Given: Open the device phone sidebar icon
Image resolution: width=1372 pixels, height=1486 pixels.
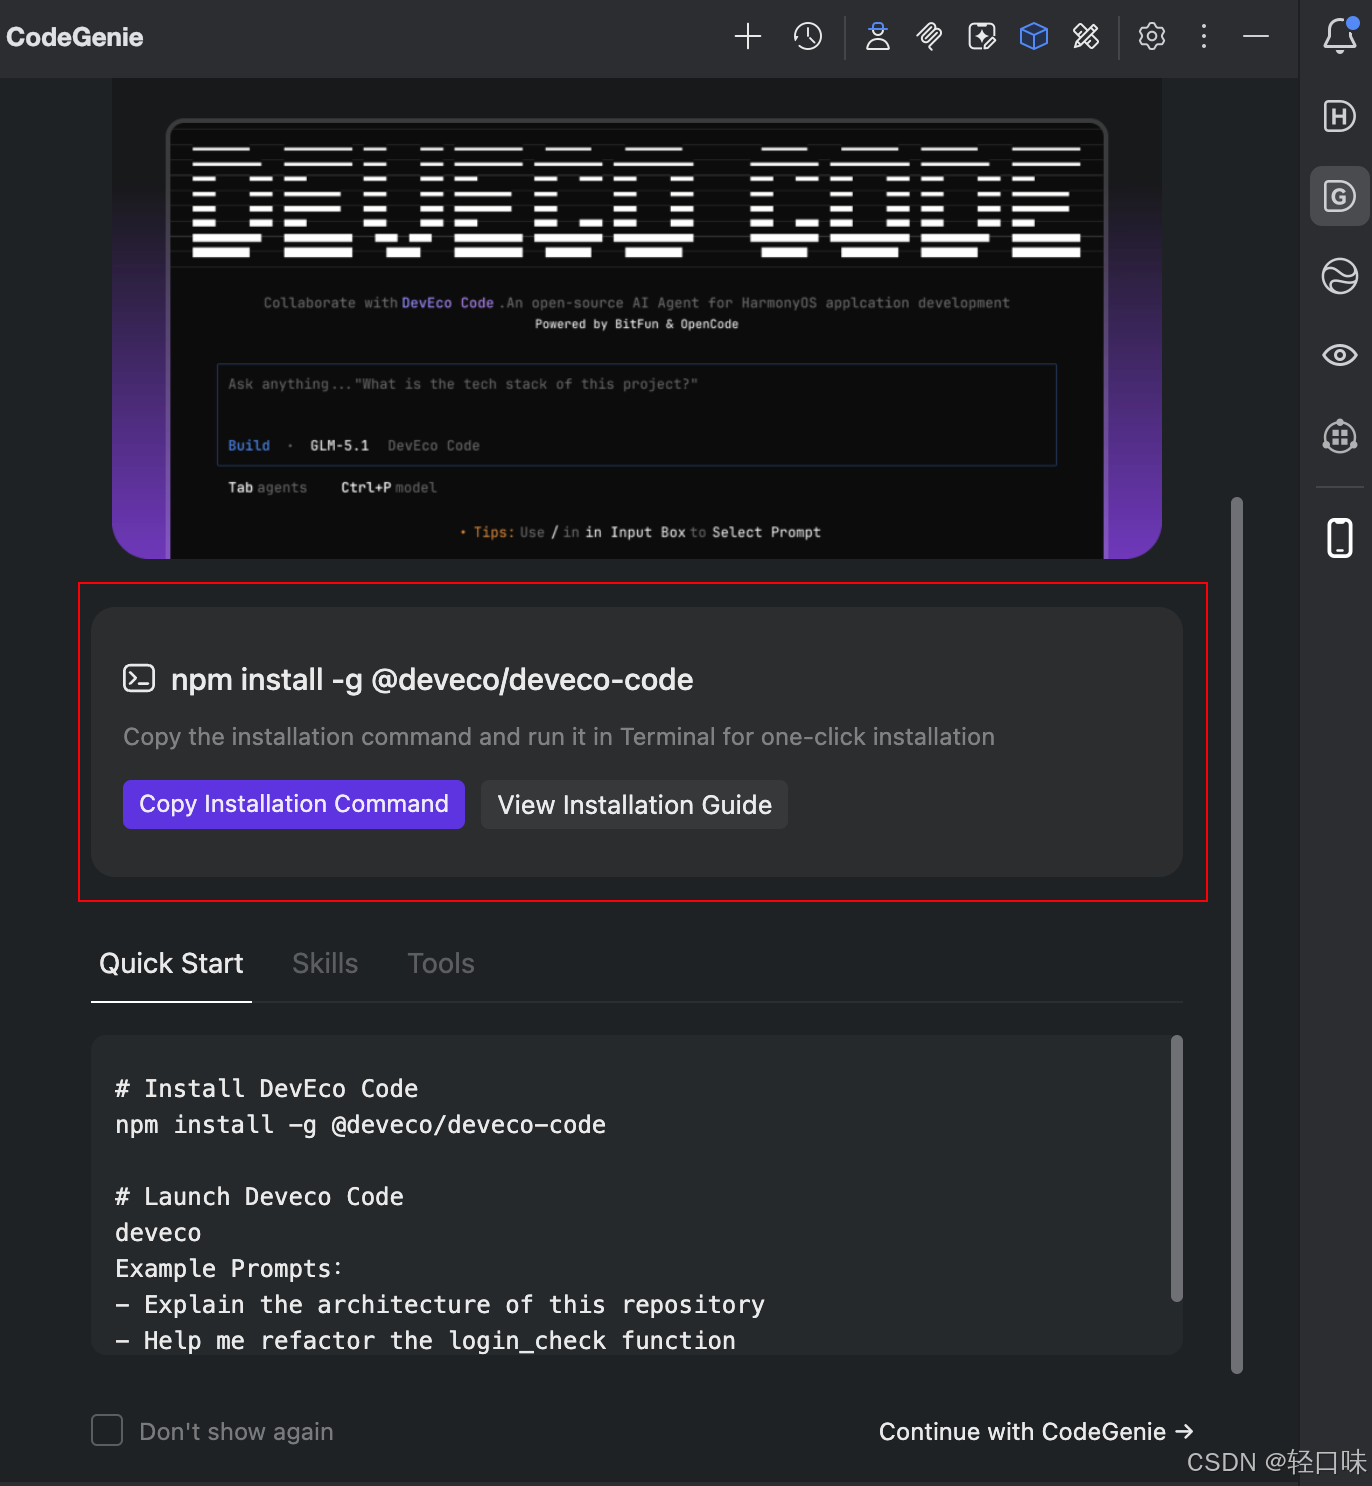Looking at the screenshot, I should point(1340,538).
